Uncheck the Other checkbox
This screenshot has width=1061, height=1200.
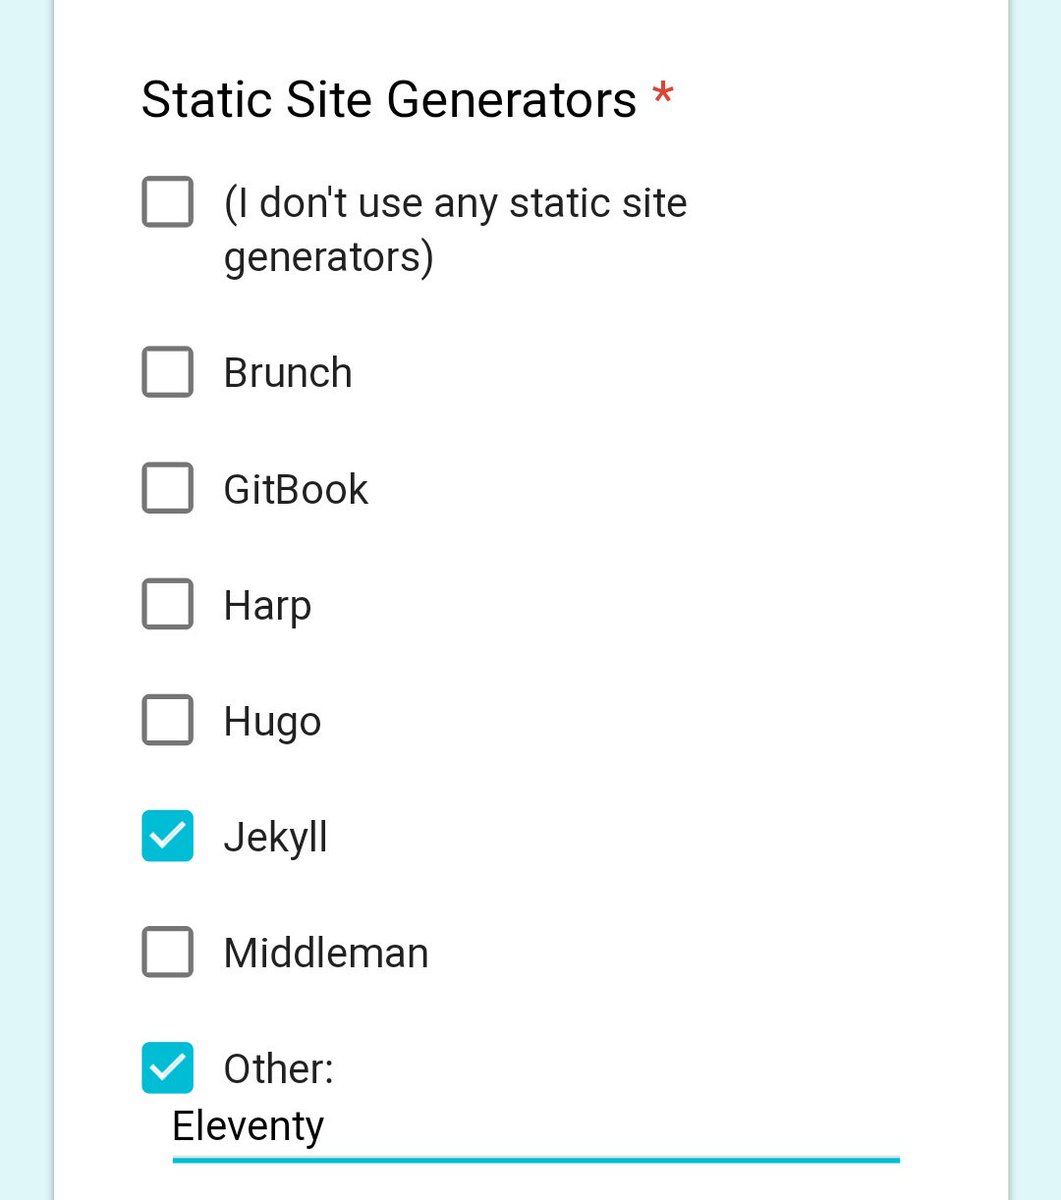(167, 1068)
